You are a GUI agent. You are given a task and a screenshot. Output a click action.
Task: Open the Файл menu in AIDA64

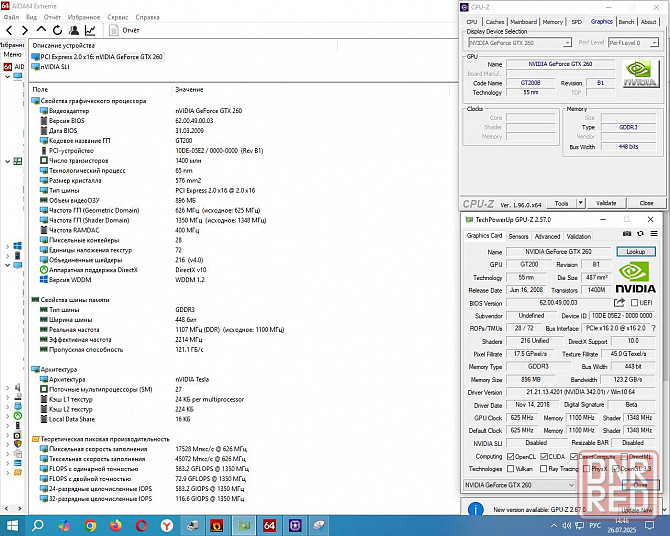(12, 17)
